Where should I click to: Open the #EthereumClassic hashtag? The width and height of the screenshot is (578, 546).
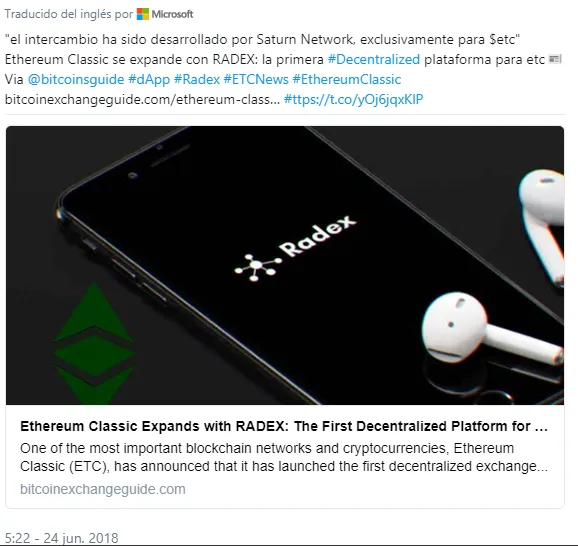tap(347, 79)
